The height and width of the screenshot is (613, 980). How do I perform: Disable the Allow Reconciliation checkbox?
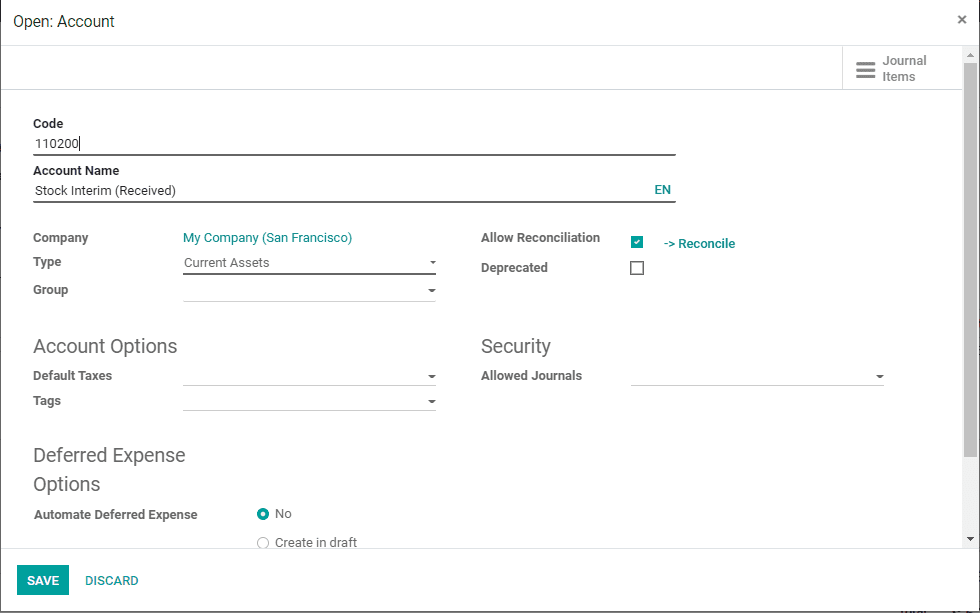(x=637, y=241)
